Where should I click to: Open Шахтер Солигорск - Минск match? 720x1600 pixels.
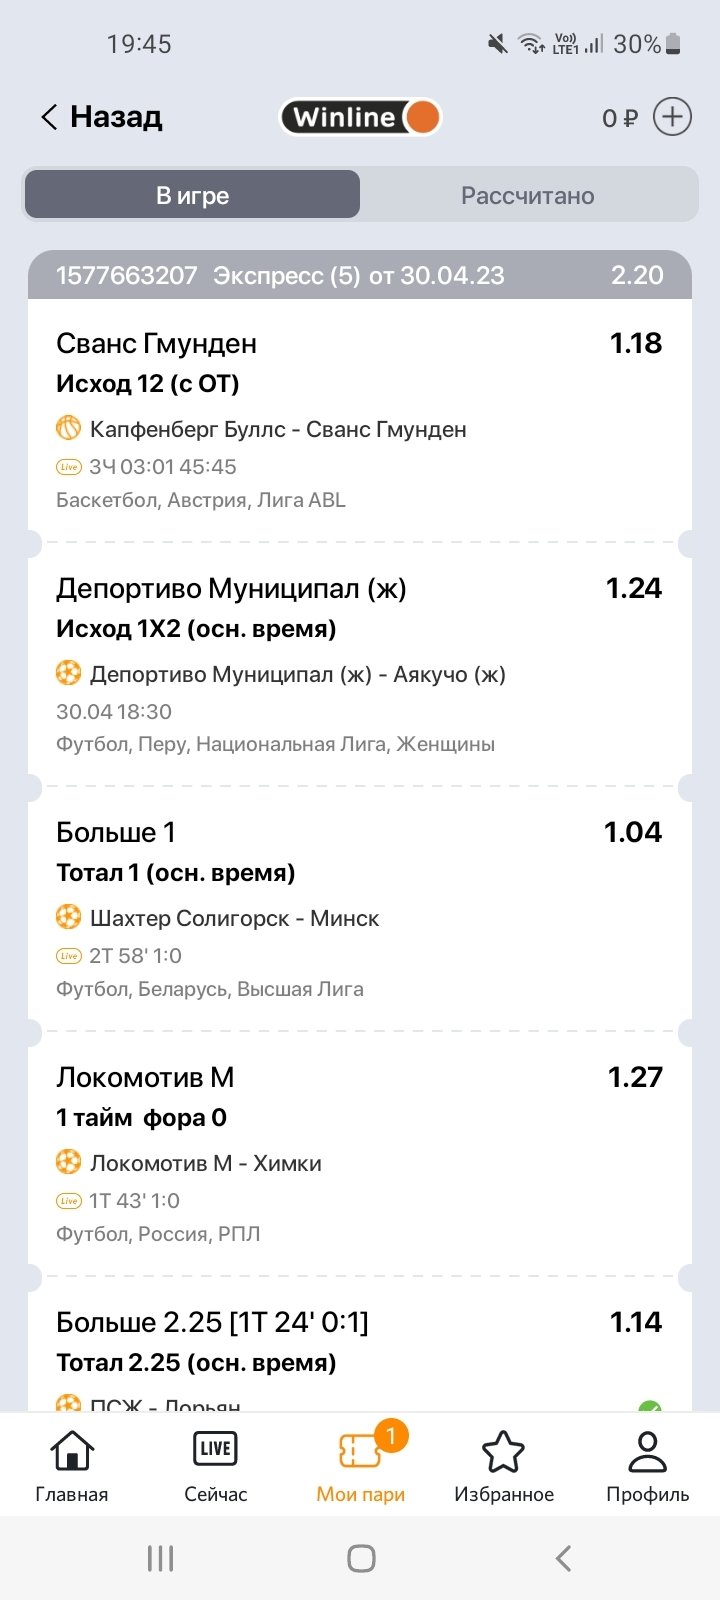234,918
